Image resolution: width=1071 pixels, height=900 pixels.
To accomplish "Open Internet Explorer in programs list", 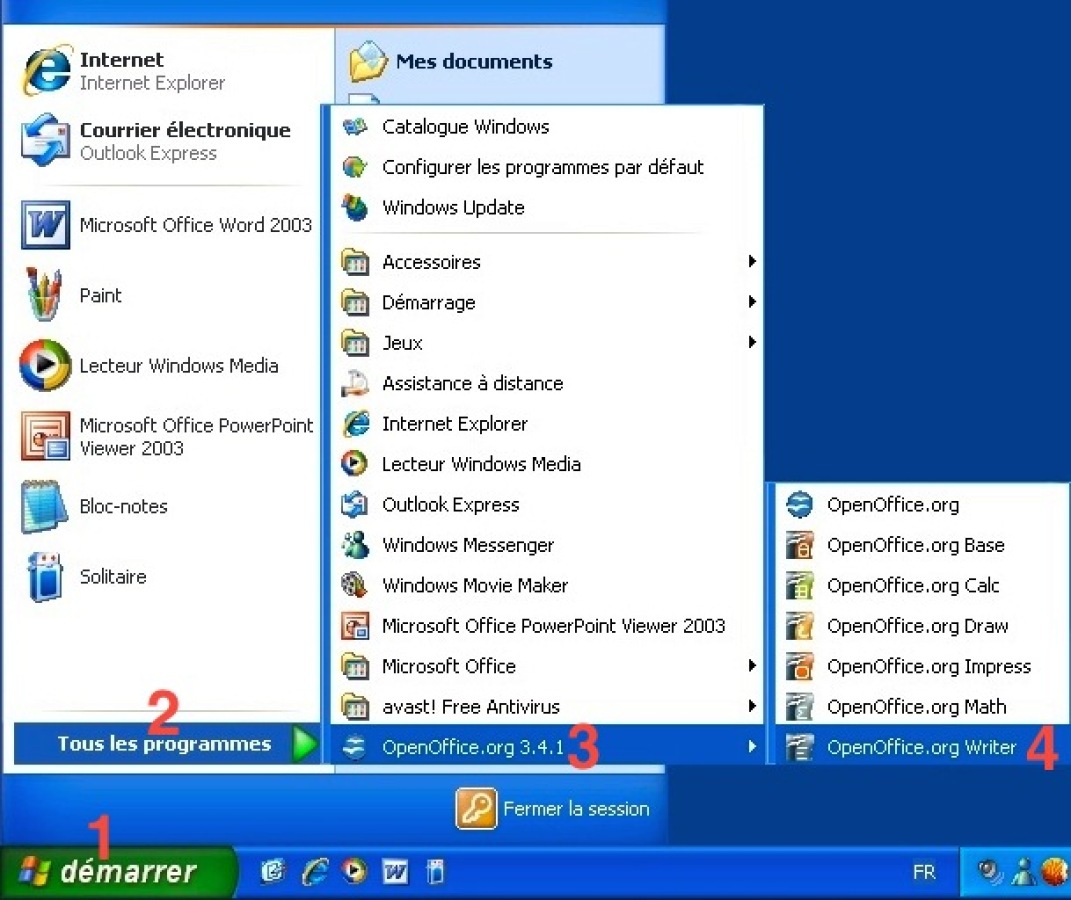I will (x=546, y=423).
